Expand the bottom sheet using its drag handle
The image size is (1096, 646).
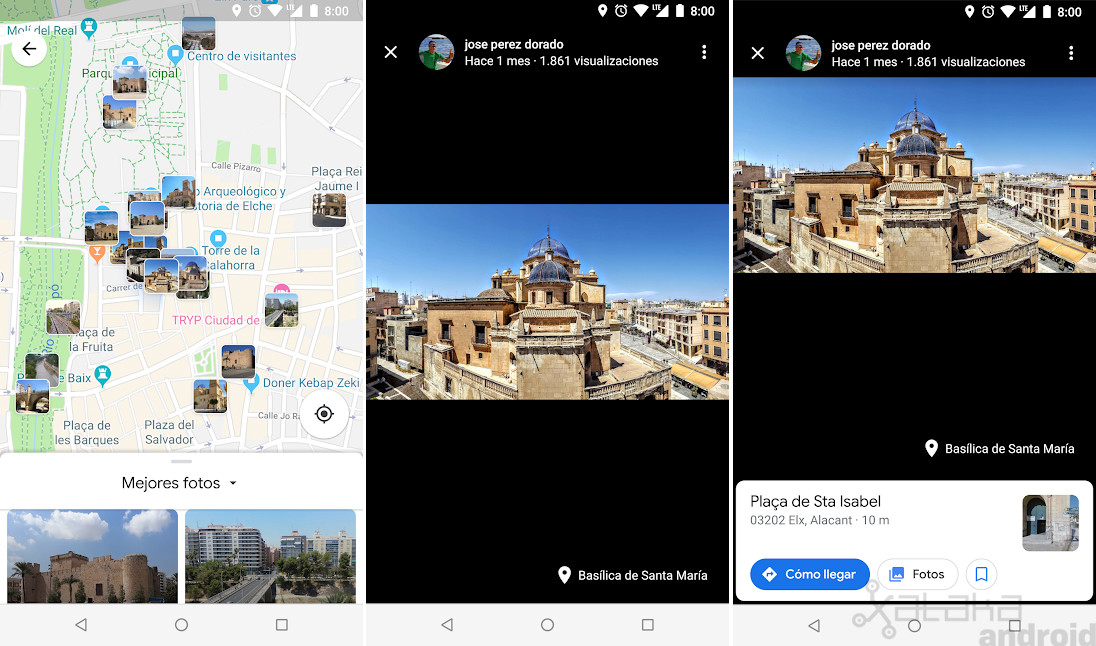181,462
